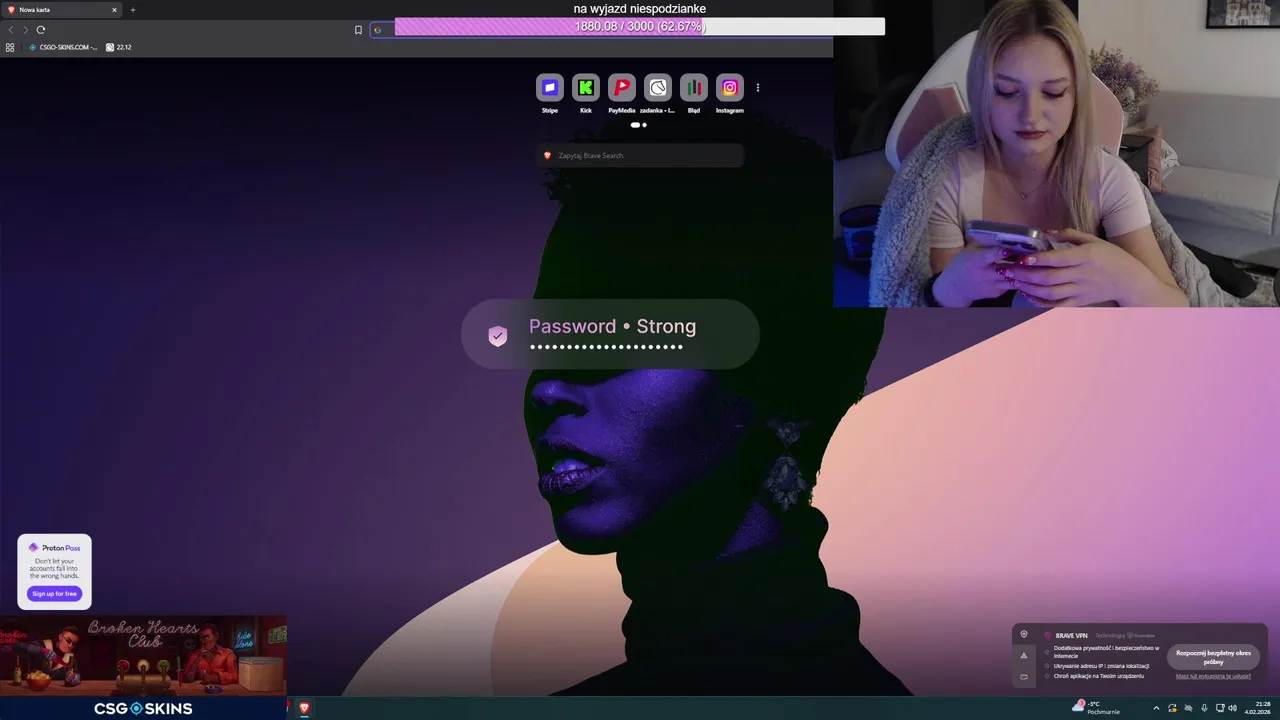This screenshot has height=720, width=1280.
Task: Click the CSGO SKINS logo banner
Action: click(x=143, y=708)
